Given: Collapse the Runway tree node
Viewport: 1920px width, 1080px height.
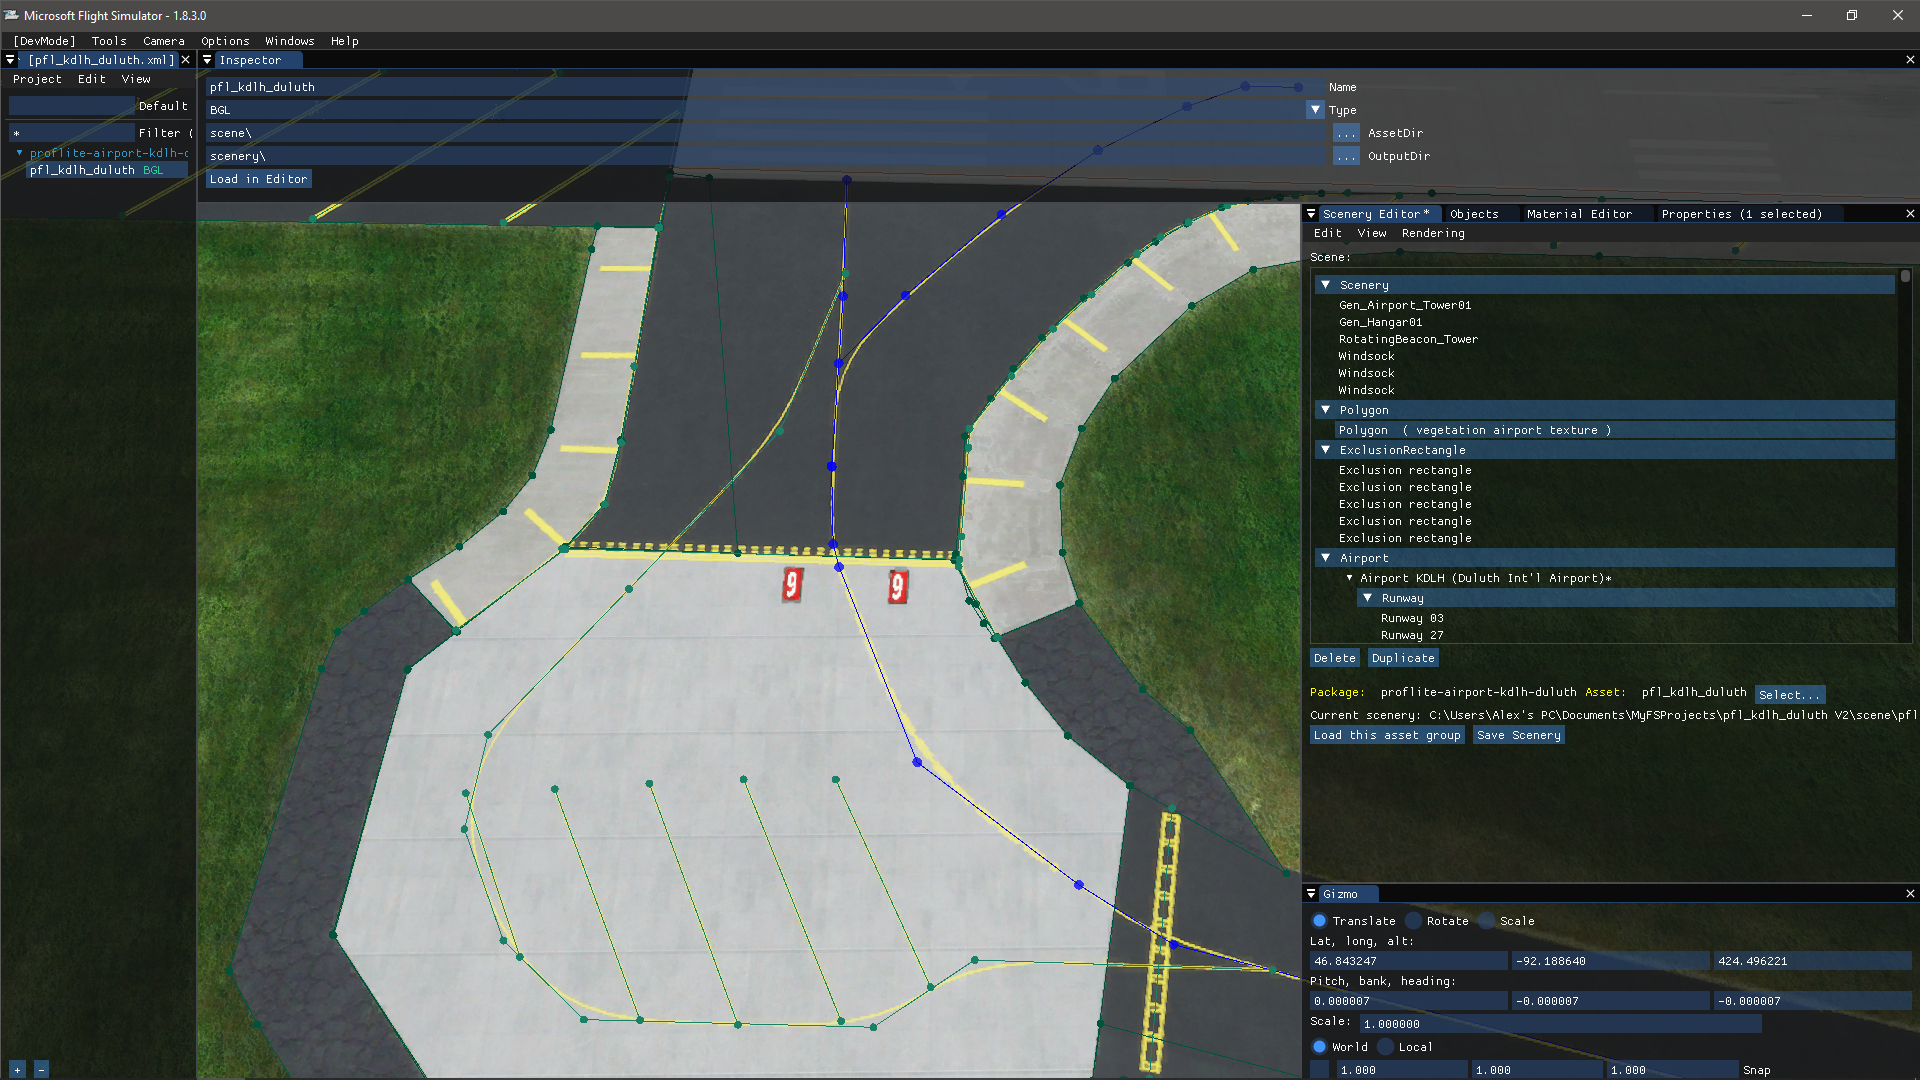Looking at the screenshot, I should tap(1367, 598).
